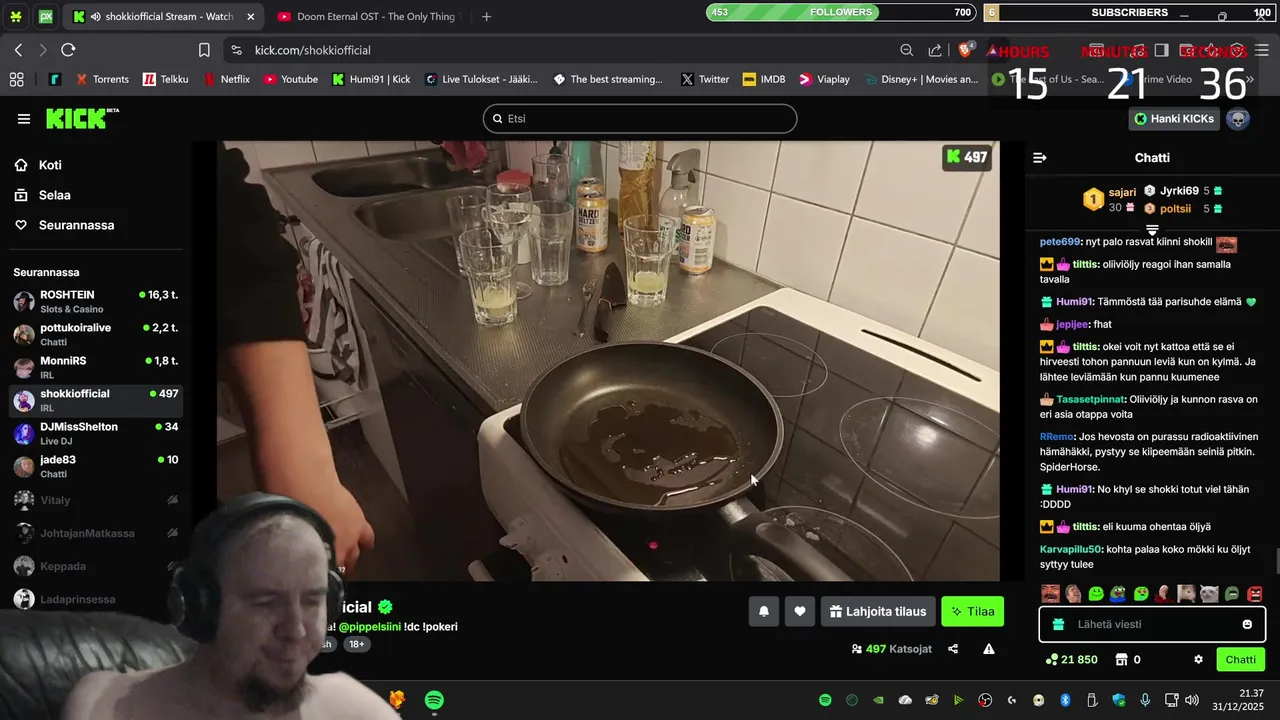Screen dimensions: 1280x720
Task: Click the chat panel scrollbar
Action: [1276, 561]
